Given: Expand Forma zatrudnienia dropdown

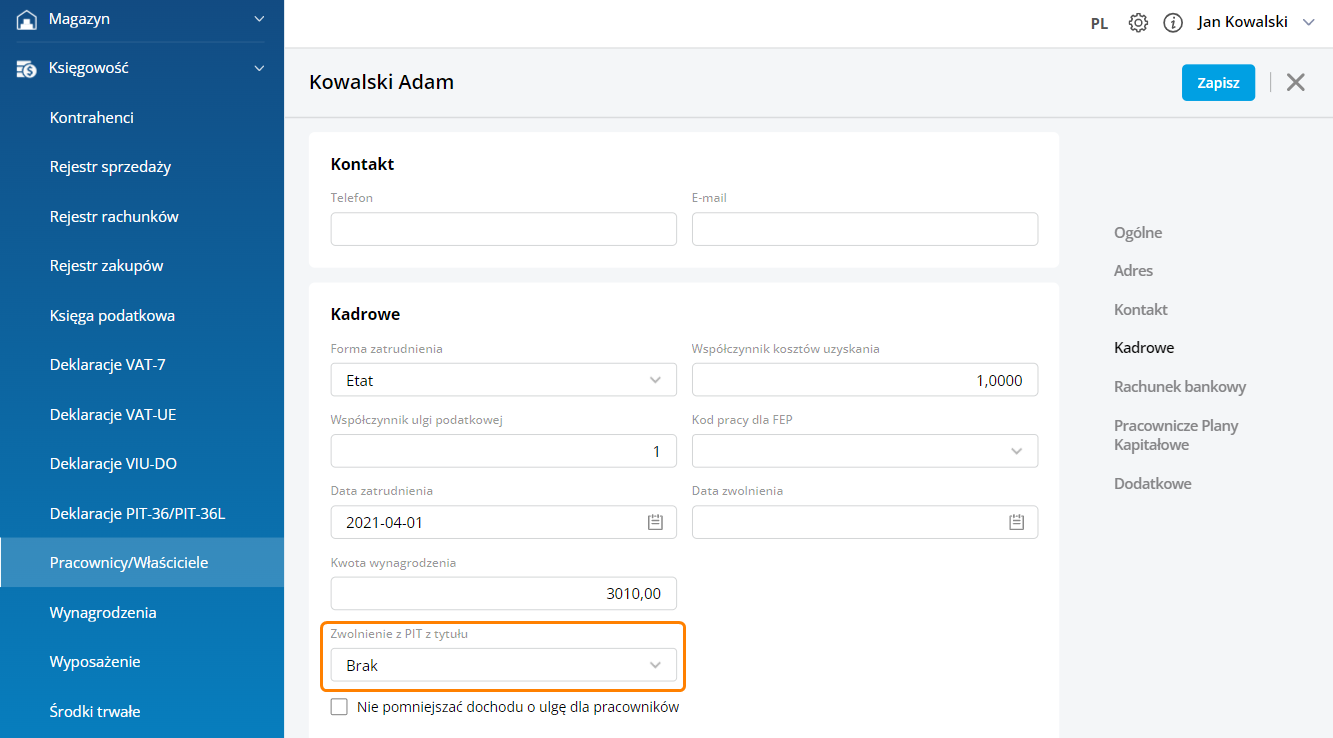Looking at the screenshot, I should [x=503, y=380].
